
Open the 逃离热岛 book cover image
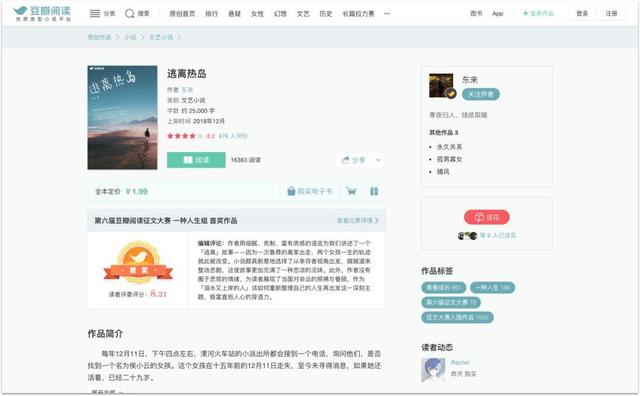pyautogui.click(x=122, y=118)
